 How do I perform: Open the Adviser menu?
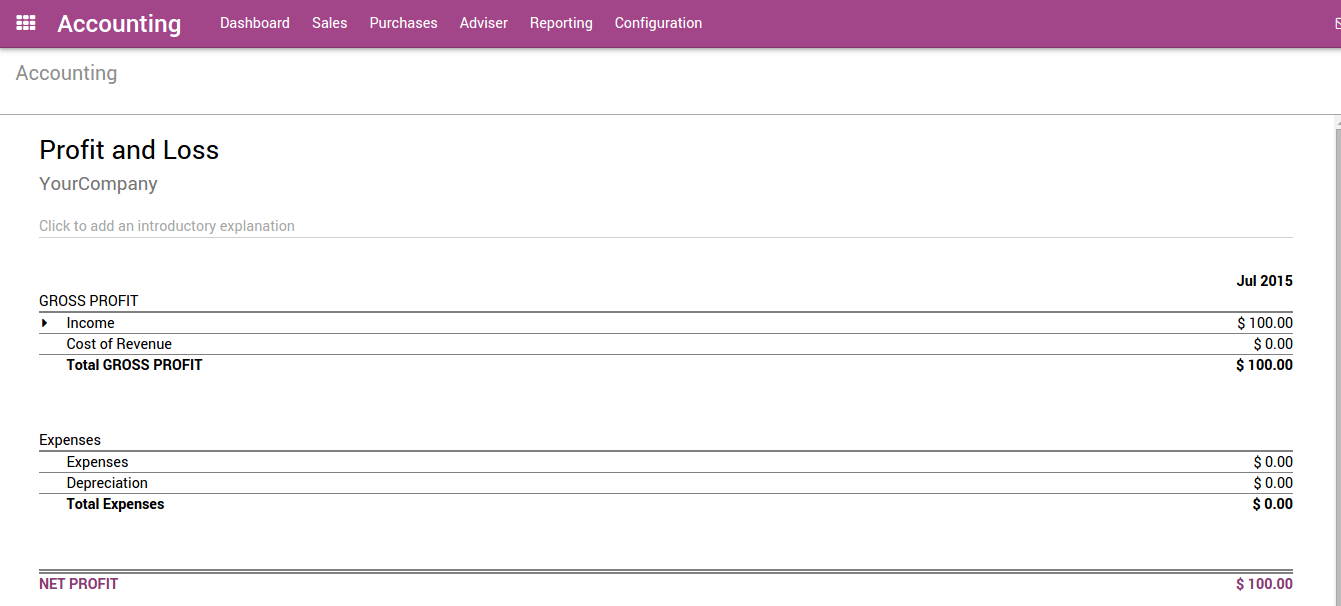[483, 22]
